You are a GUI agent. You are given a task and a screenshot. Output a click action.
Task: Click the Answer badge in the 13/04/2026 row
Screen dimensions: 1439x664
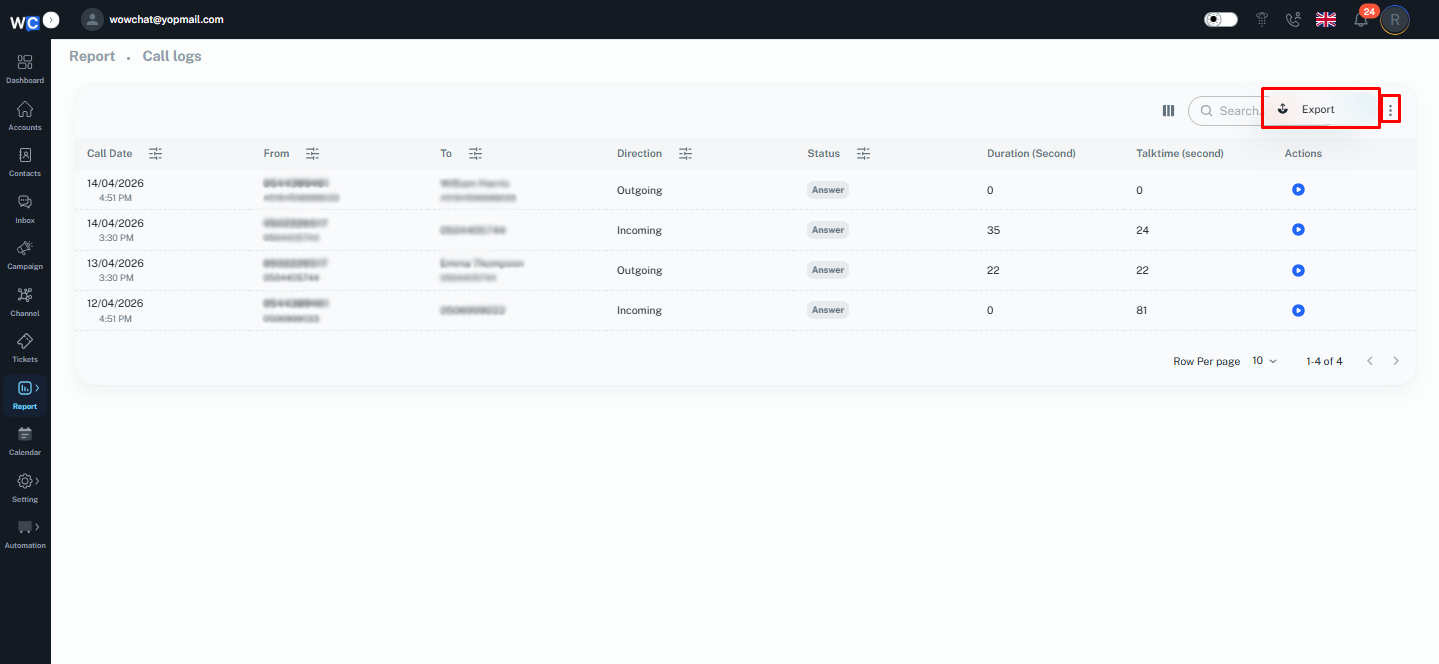(828, 270)
